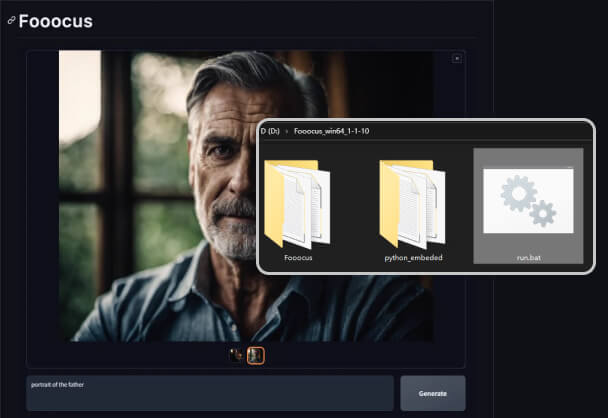Close the image preview using top-right X

coord(457,58)
